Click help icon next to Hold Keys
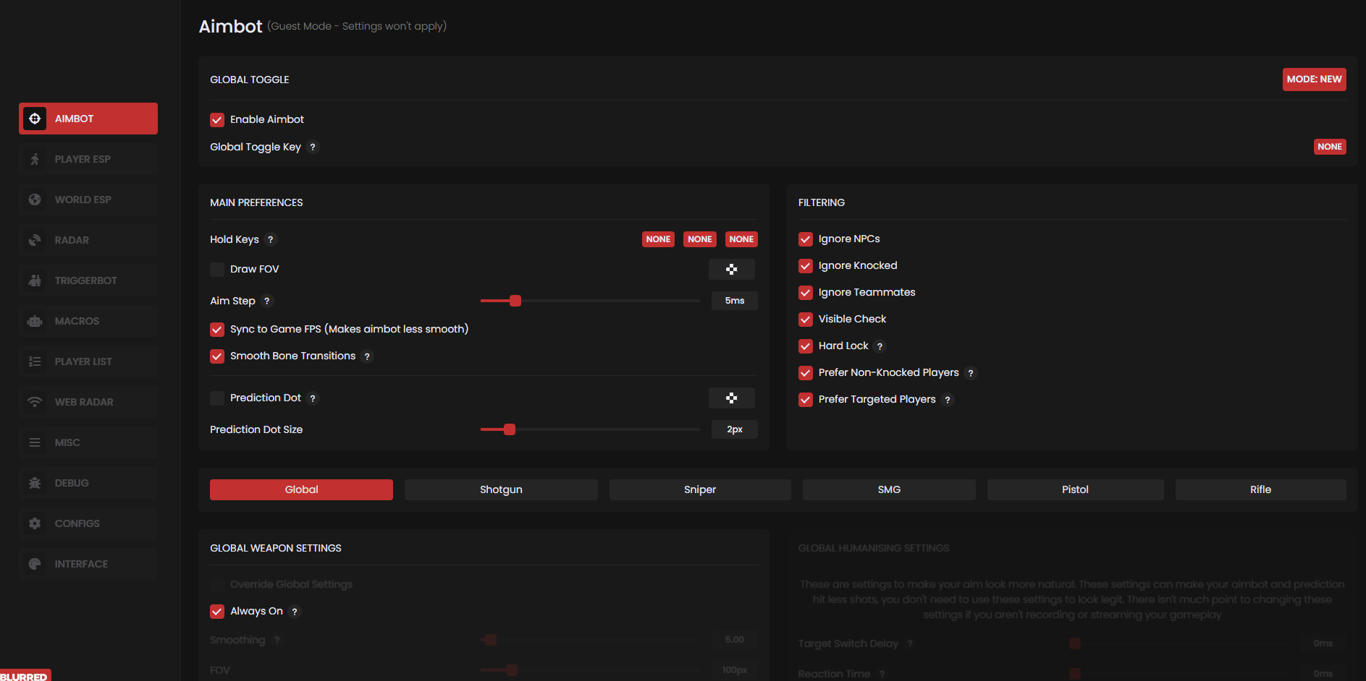 [270, 240]
